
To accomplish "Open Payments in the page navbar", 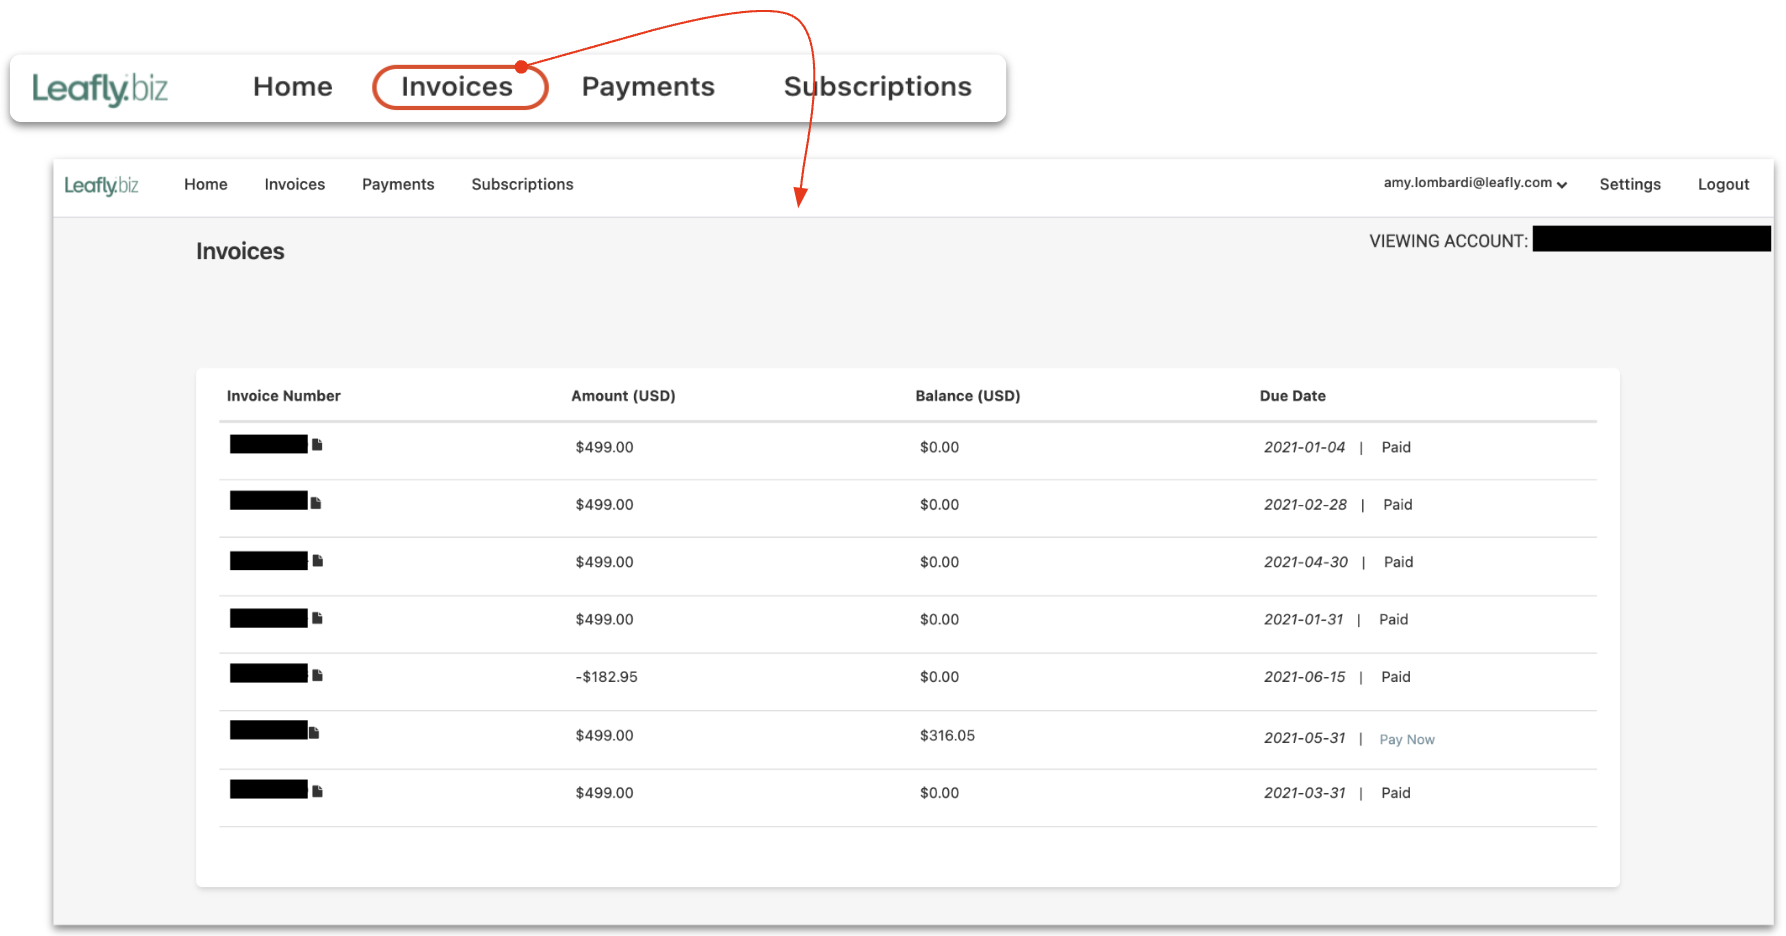I will (398, 184).
